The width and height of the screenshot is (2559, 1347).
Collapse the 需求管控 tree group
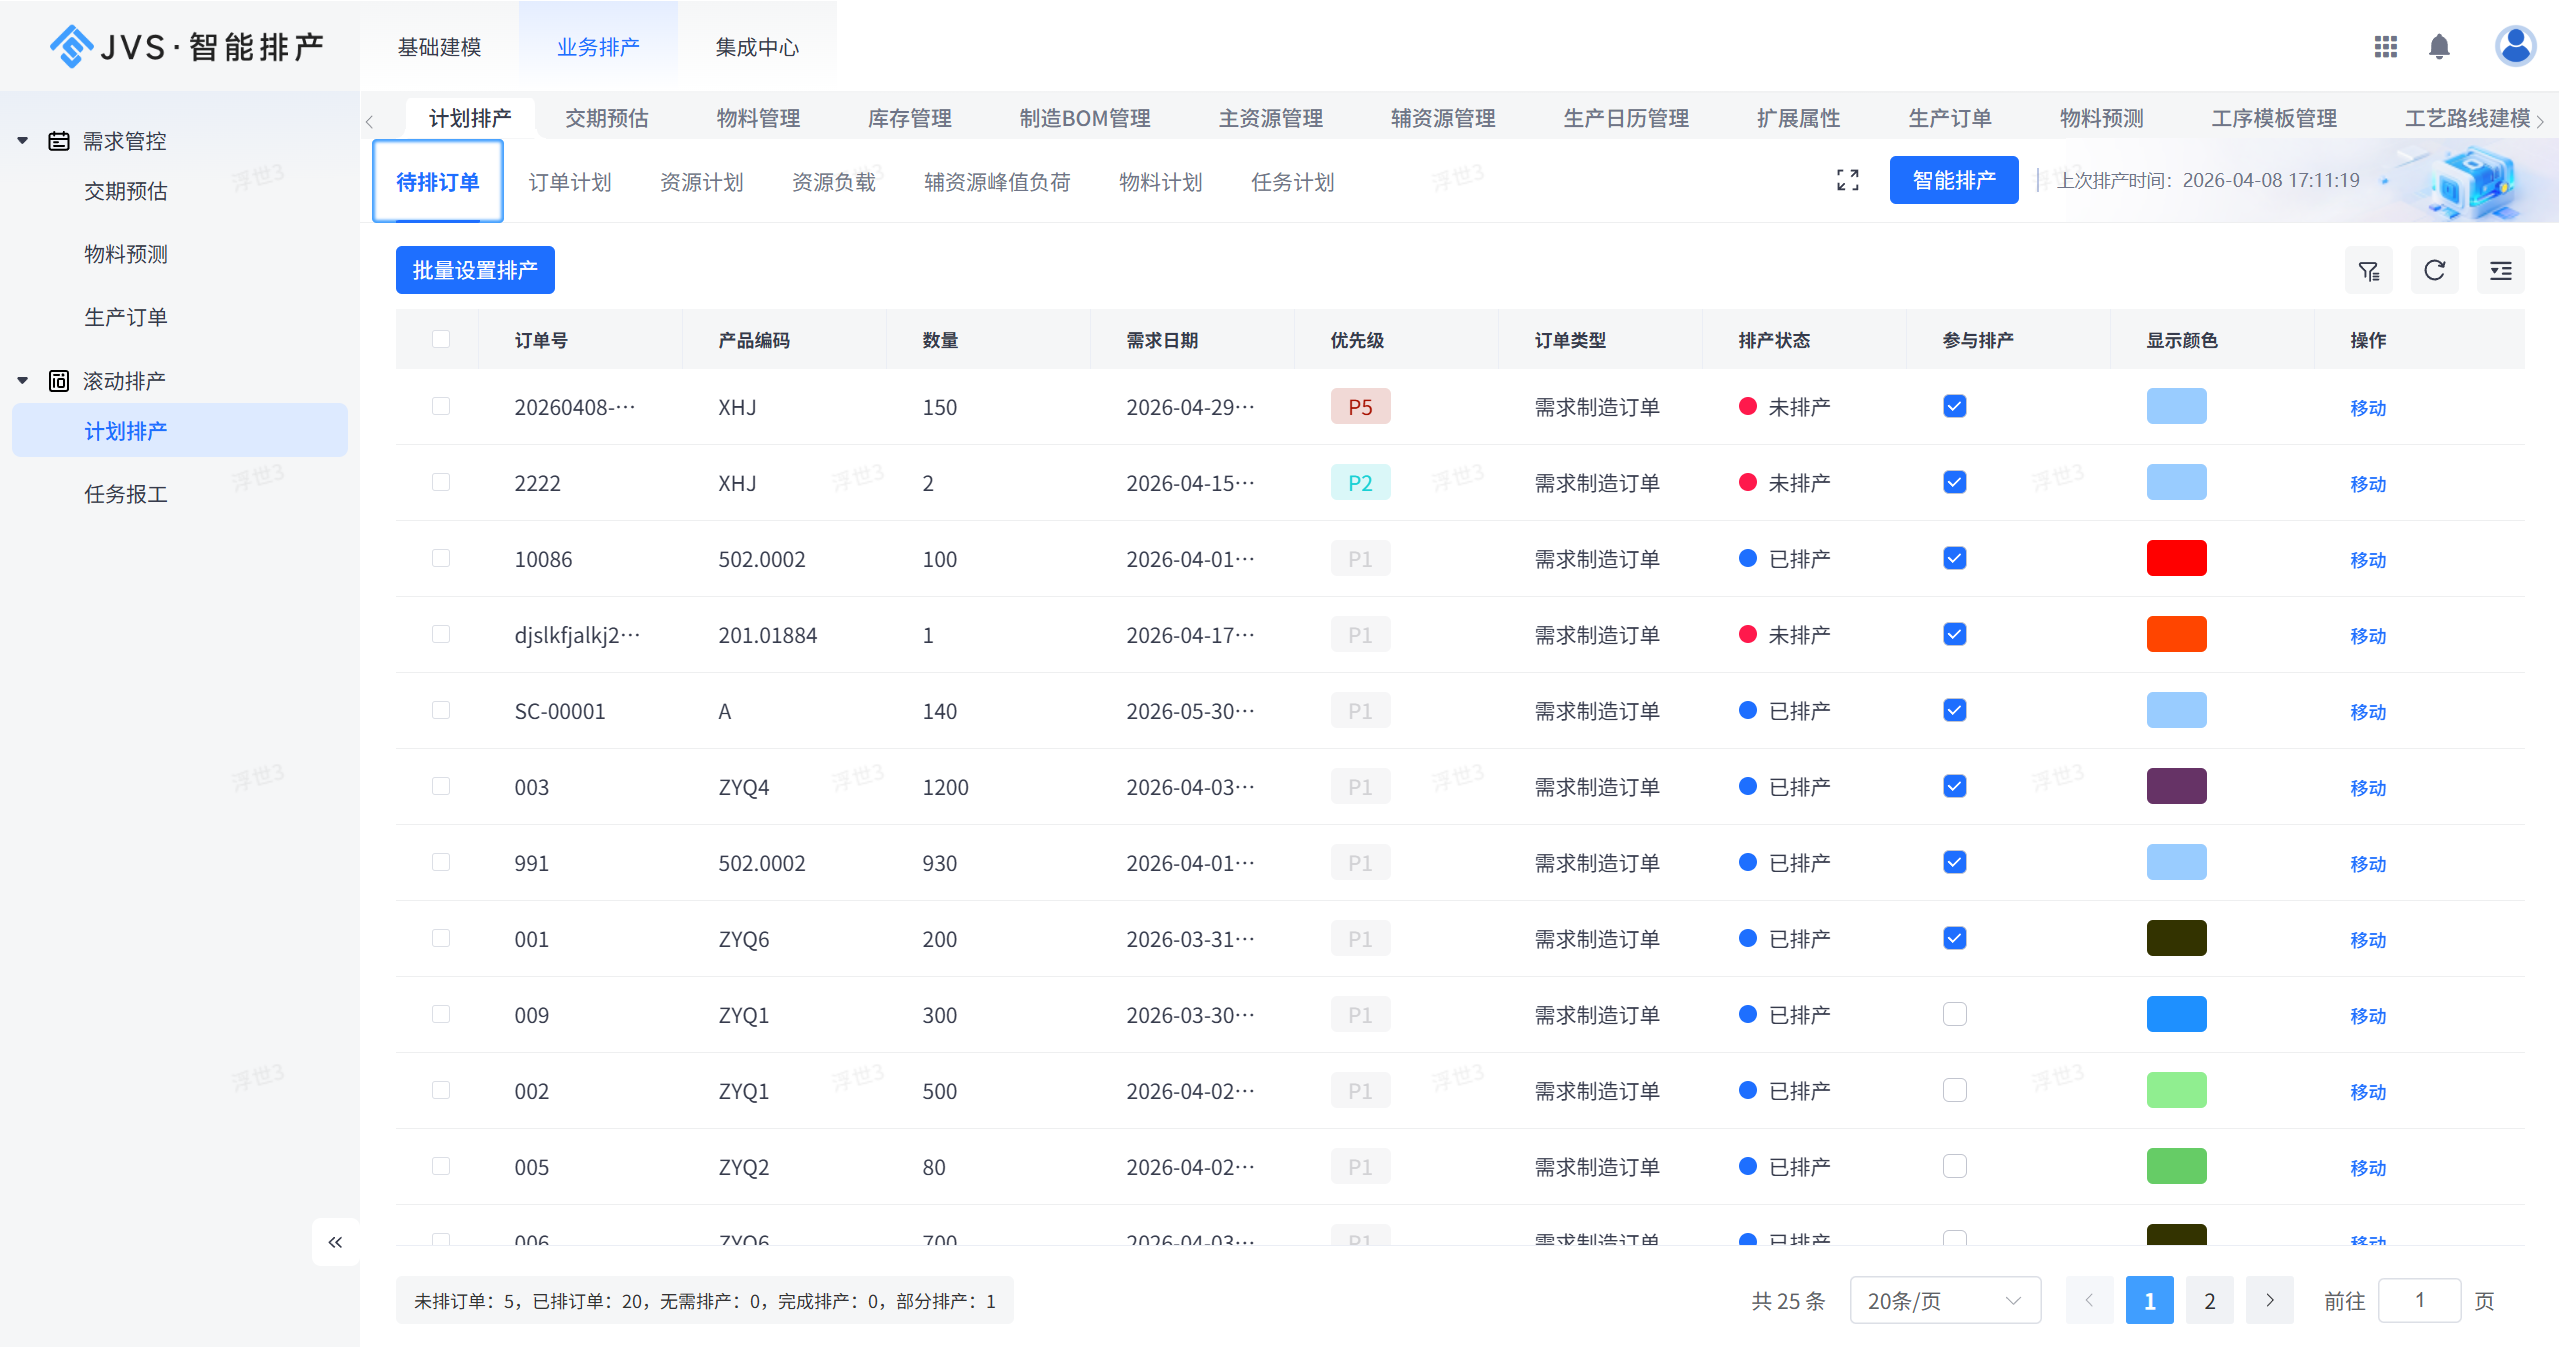[23, 141]
